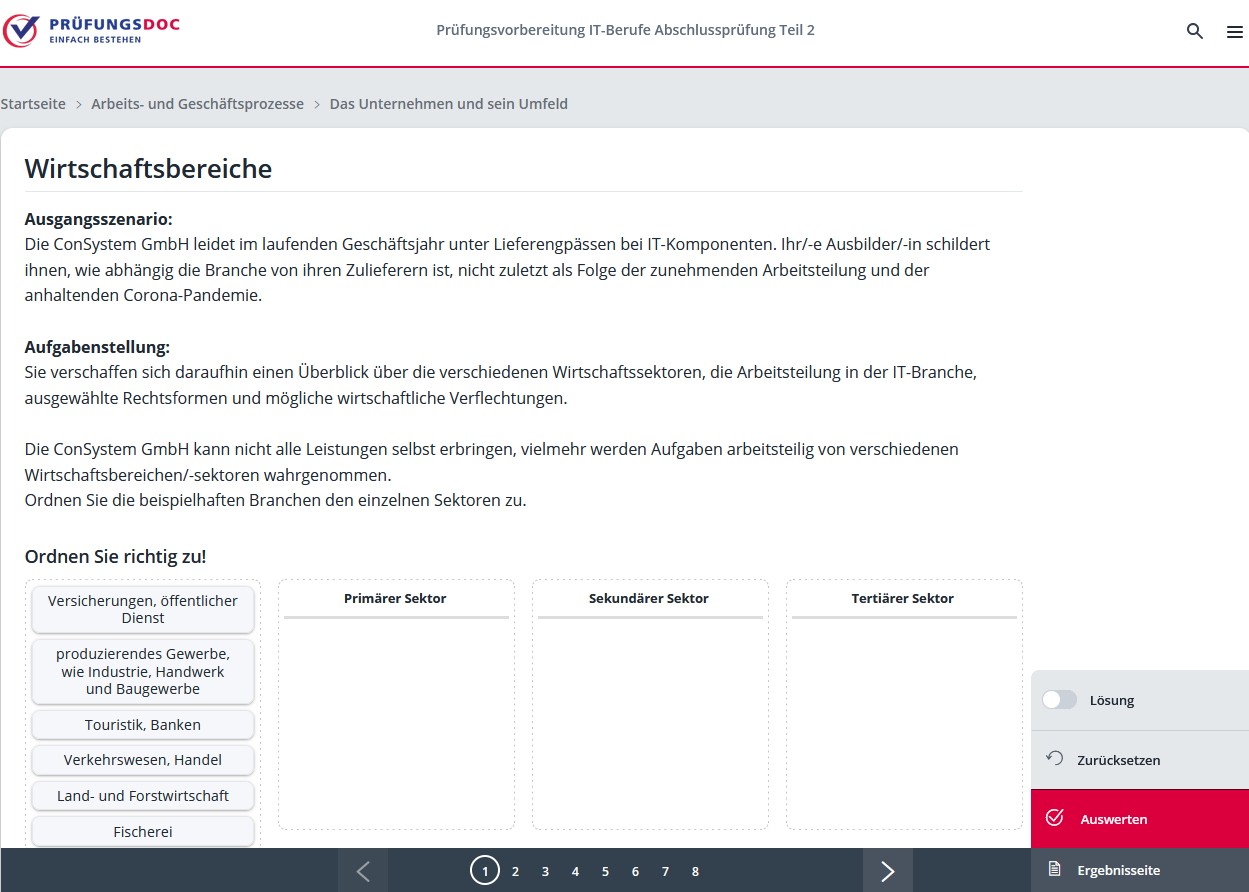Jump to question page 5
The image size is (1249, 892).
[x=605, y=871]
